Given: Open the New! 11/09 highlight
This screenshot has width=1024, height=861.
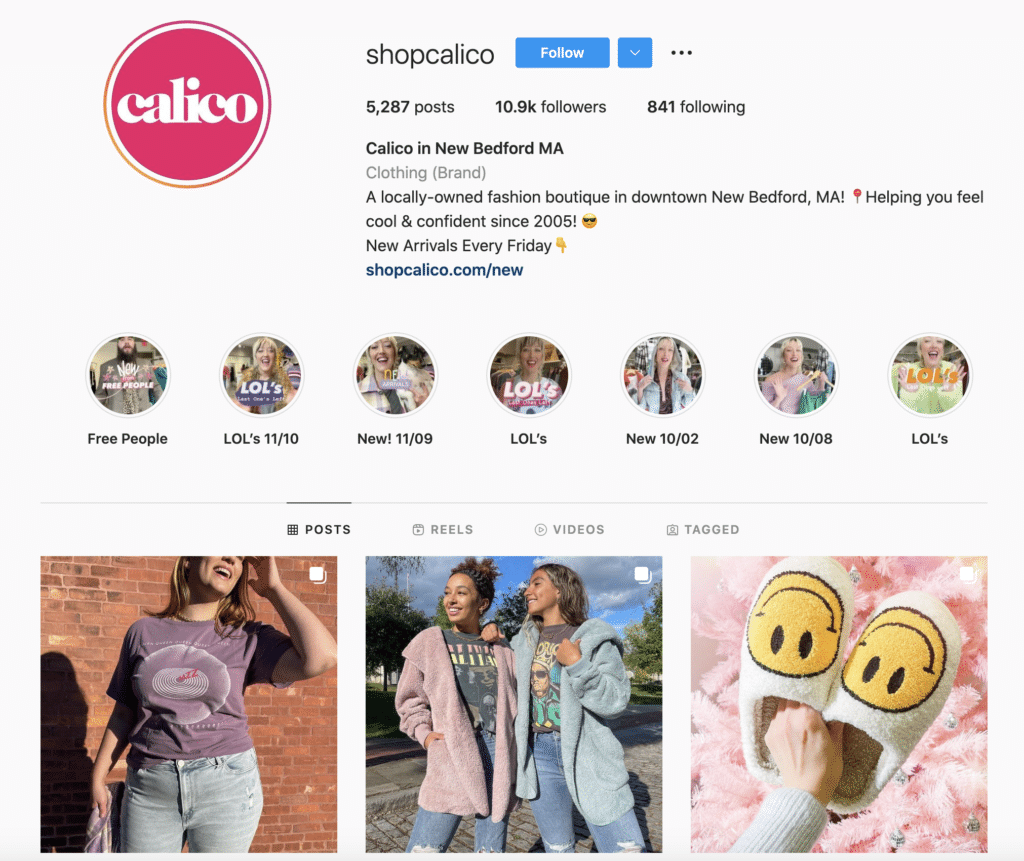Looking at the screenshot, I should tap(395, 375).
